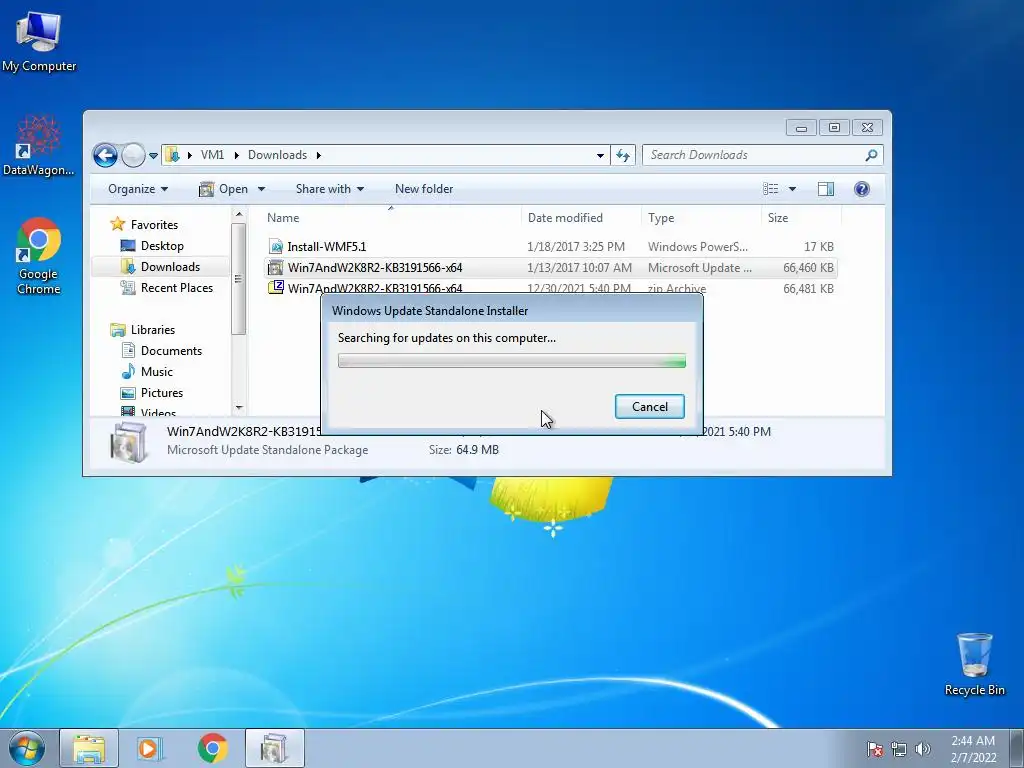Screen dimensions: 1024x768
Task: Expand arrow after Downloads breadcrumb
Action: pos(319,155)
